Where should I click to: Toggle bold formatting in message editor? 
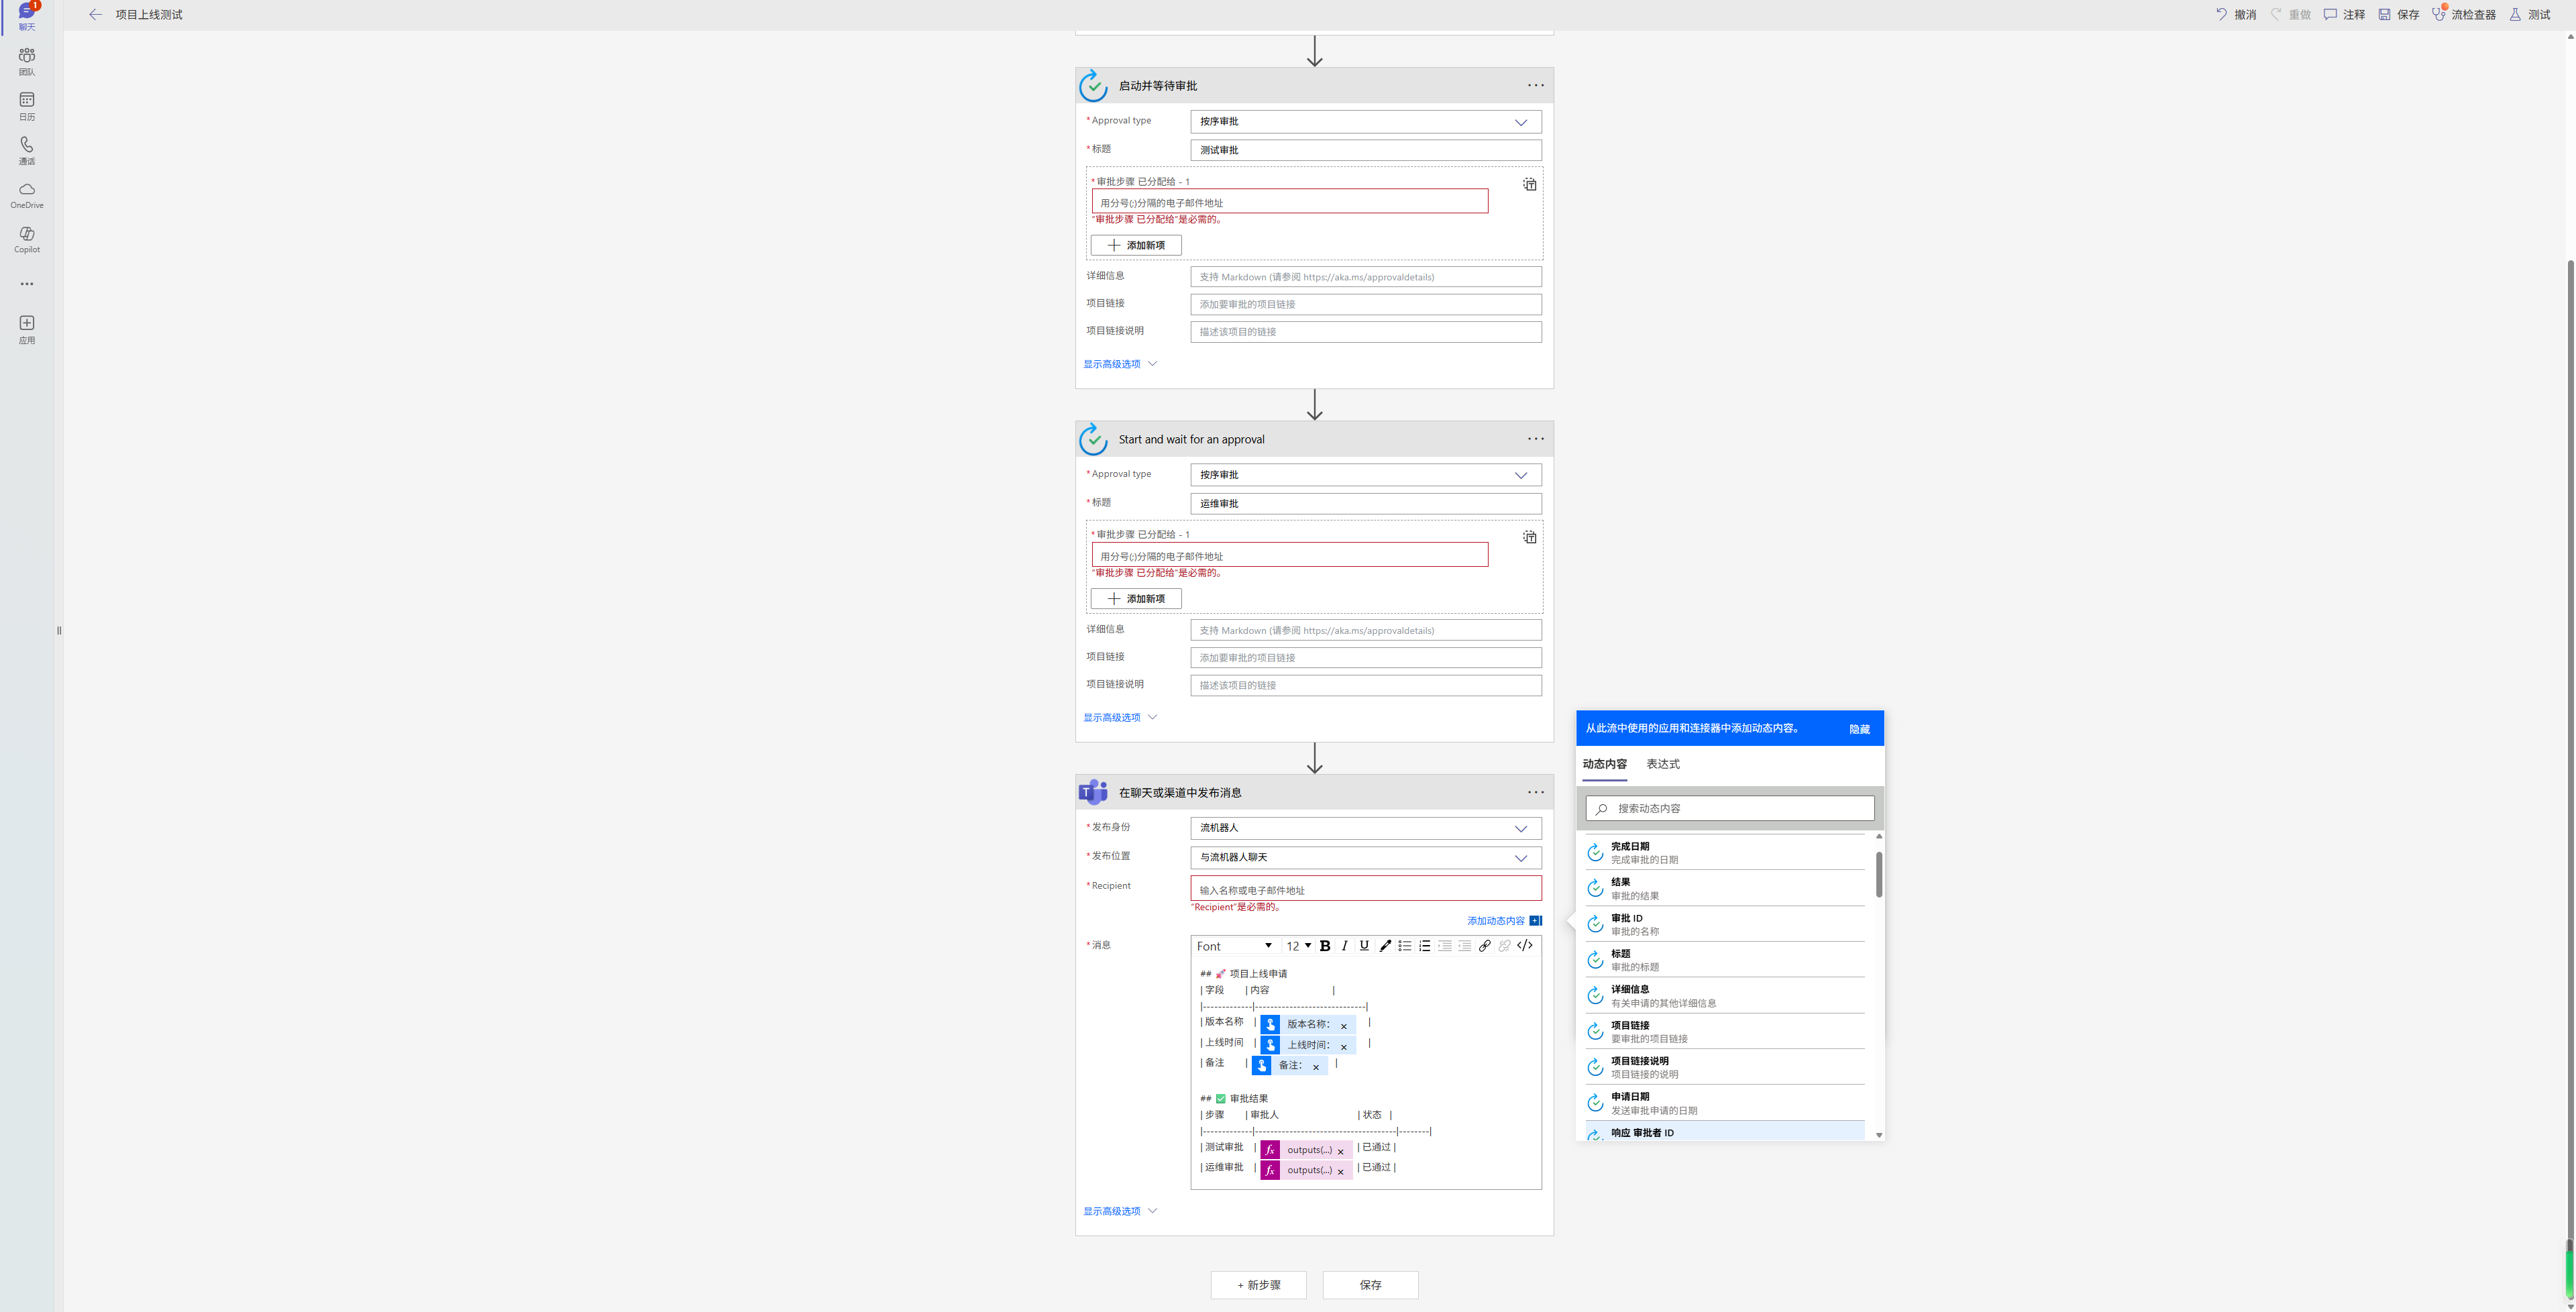coord(1325,946)
